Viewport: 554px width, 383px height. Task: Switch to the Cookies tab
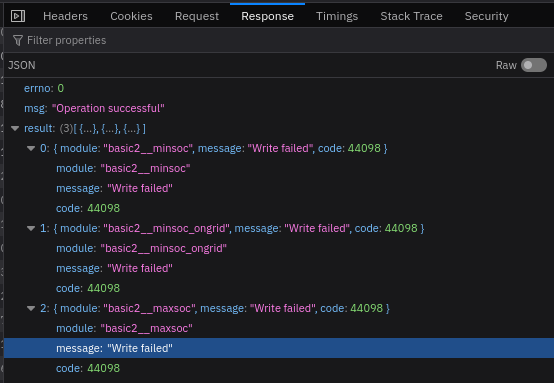[x=131, y=16]
